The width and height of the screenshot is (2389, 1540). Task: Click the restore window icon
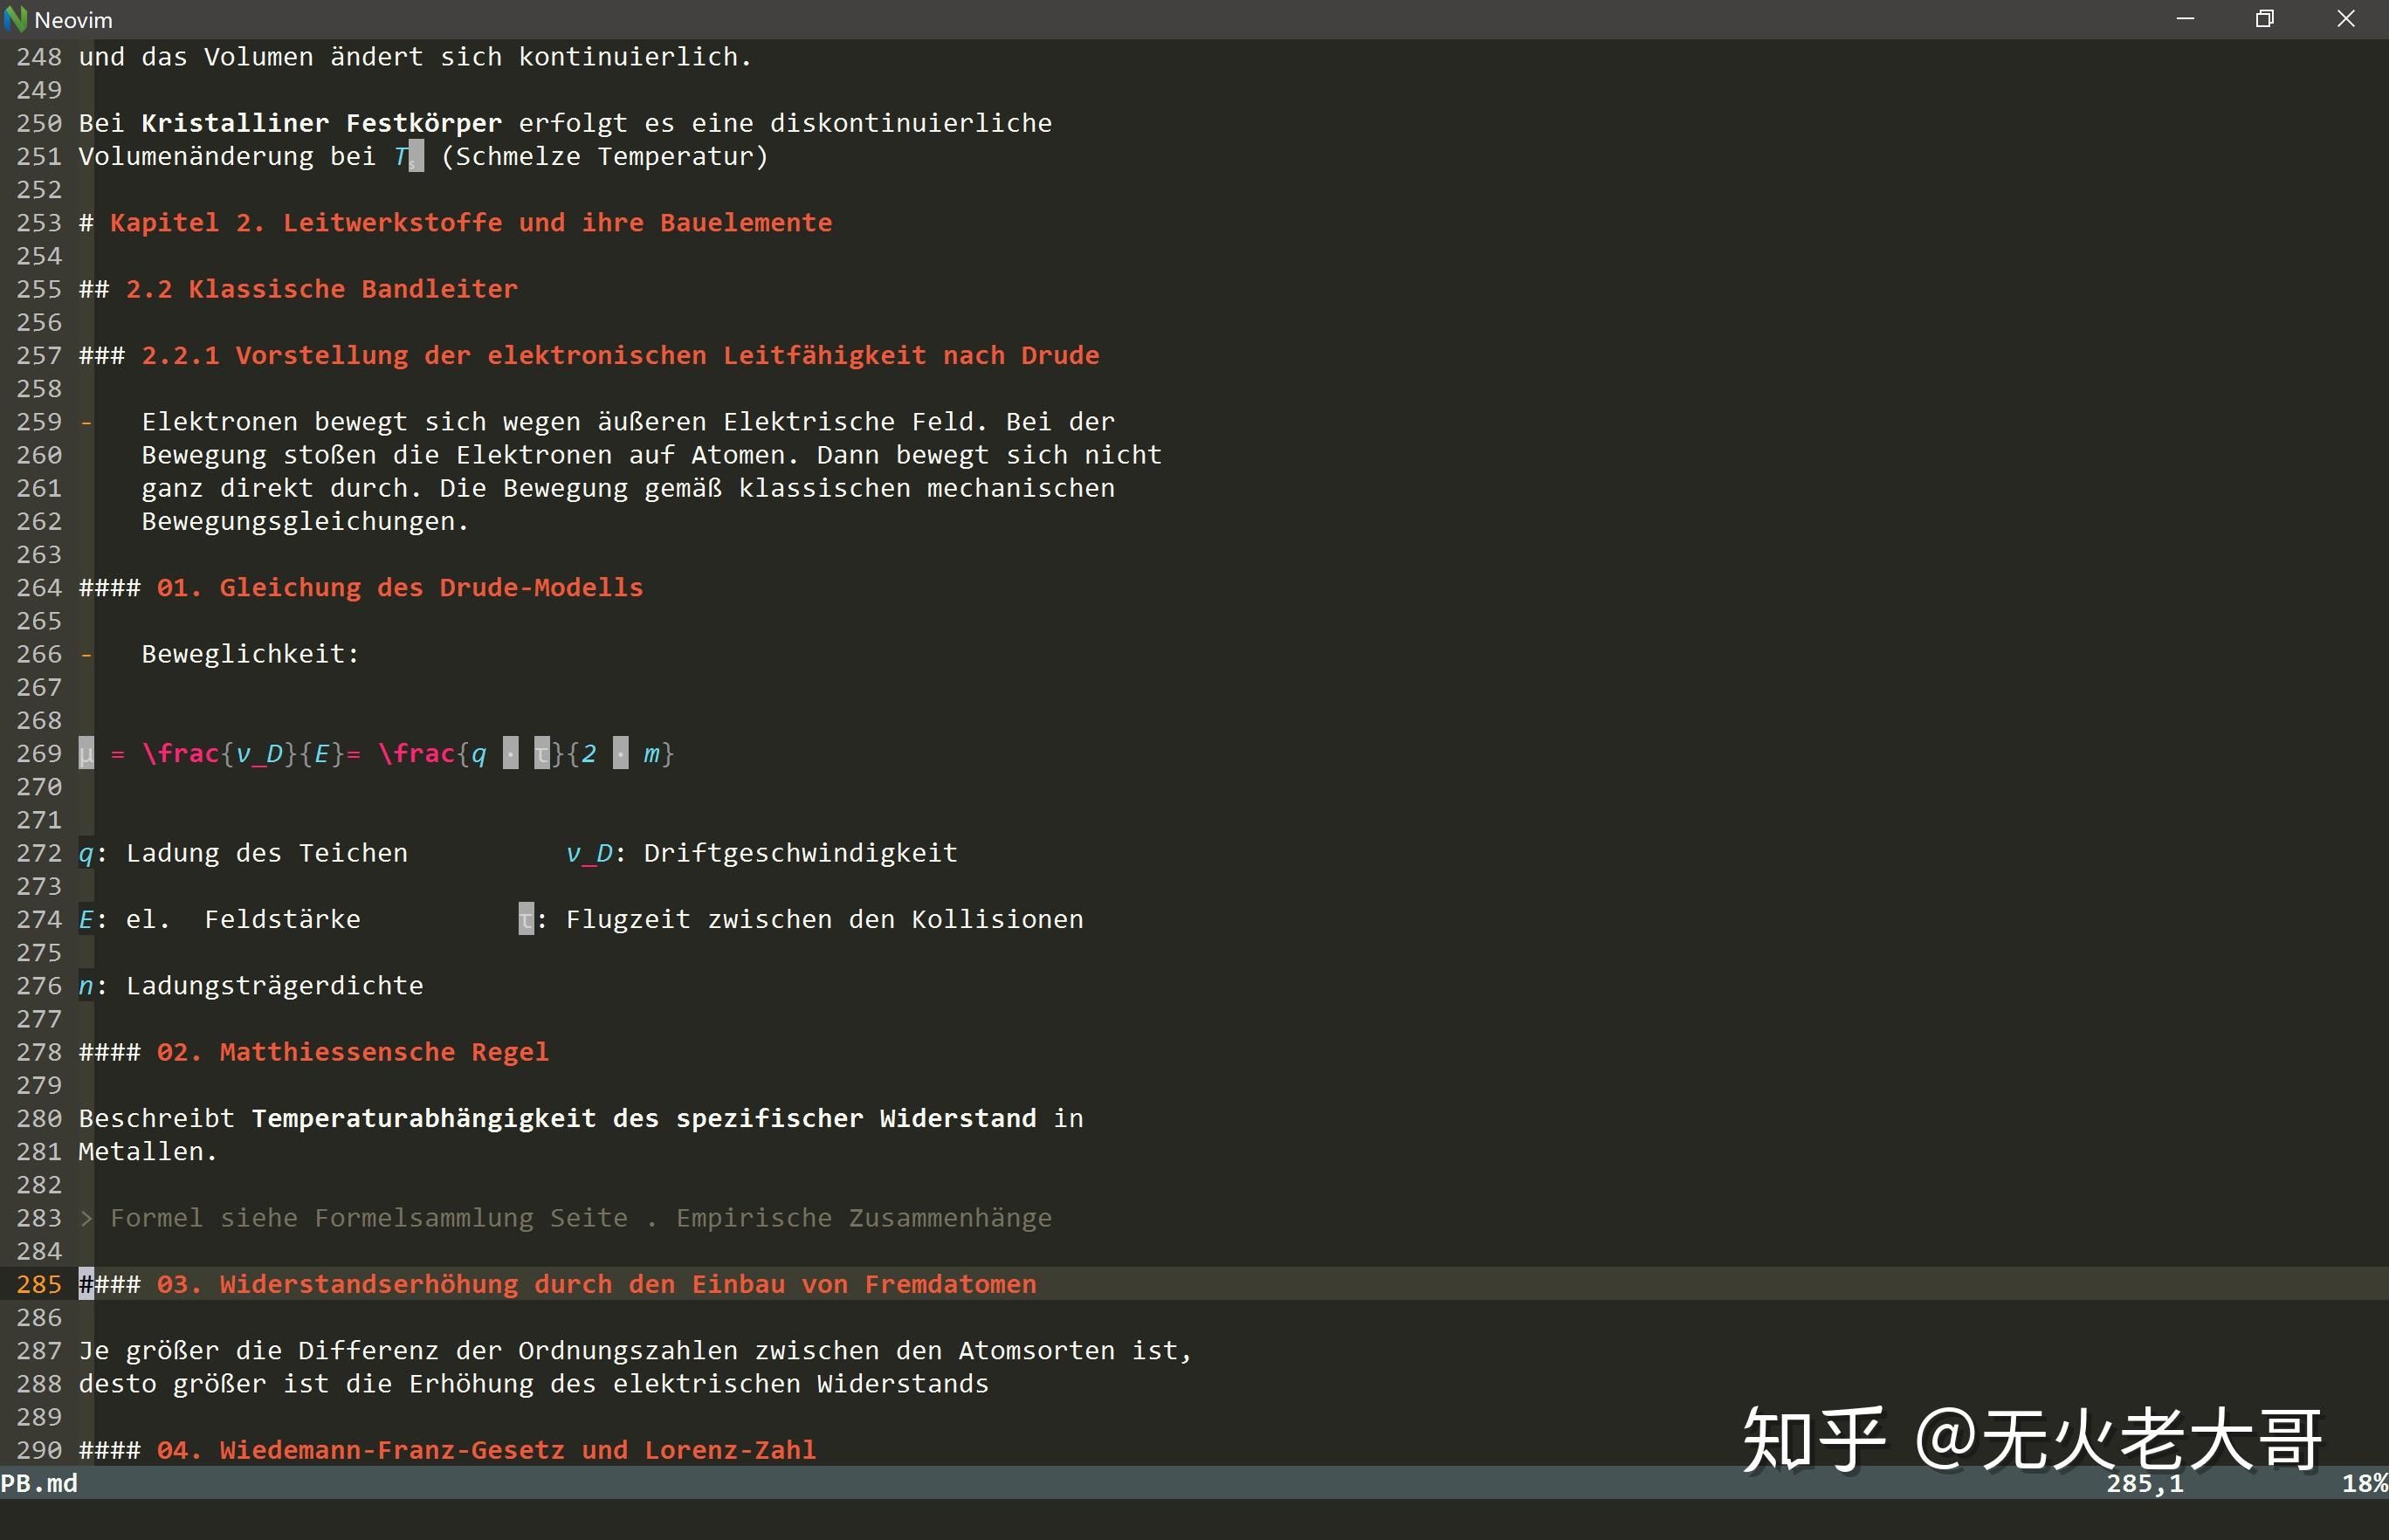tap(2265, 18)
